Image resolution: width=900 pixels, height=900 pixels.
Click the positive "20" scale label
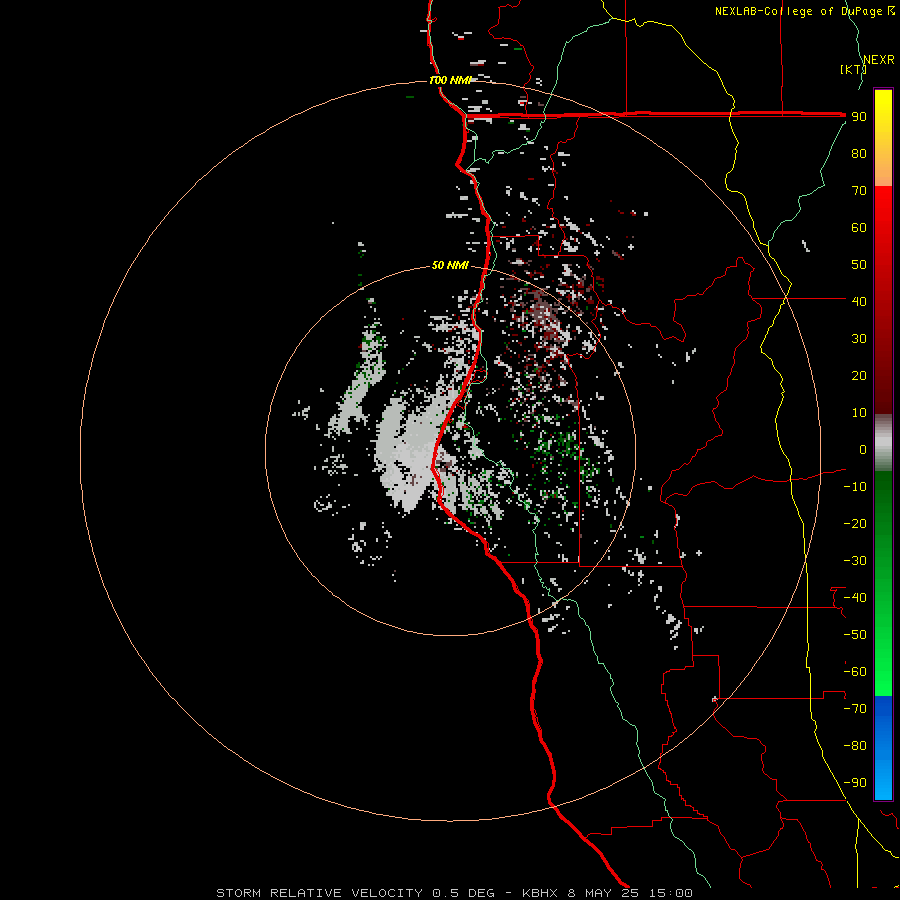pos(859,375)
